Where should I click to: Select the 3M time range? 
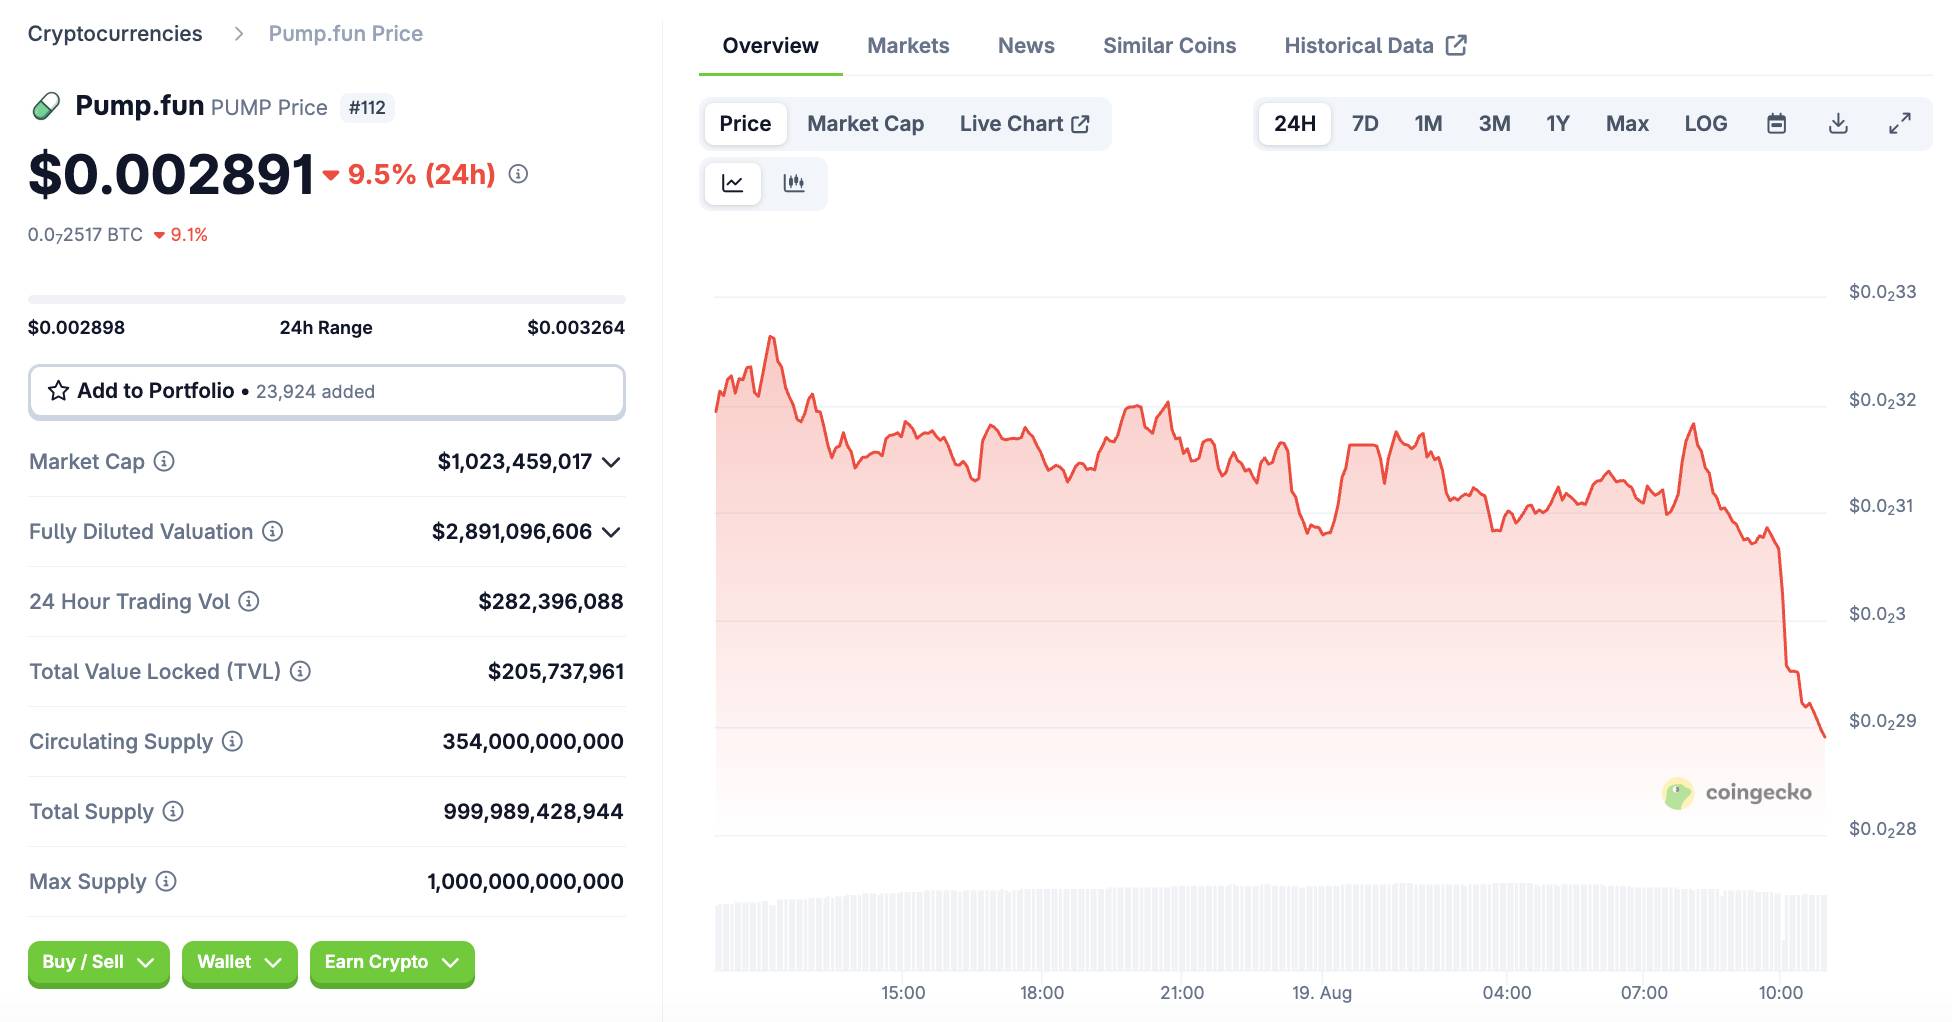[1494, 124]
